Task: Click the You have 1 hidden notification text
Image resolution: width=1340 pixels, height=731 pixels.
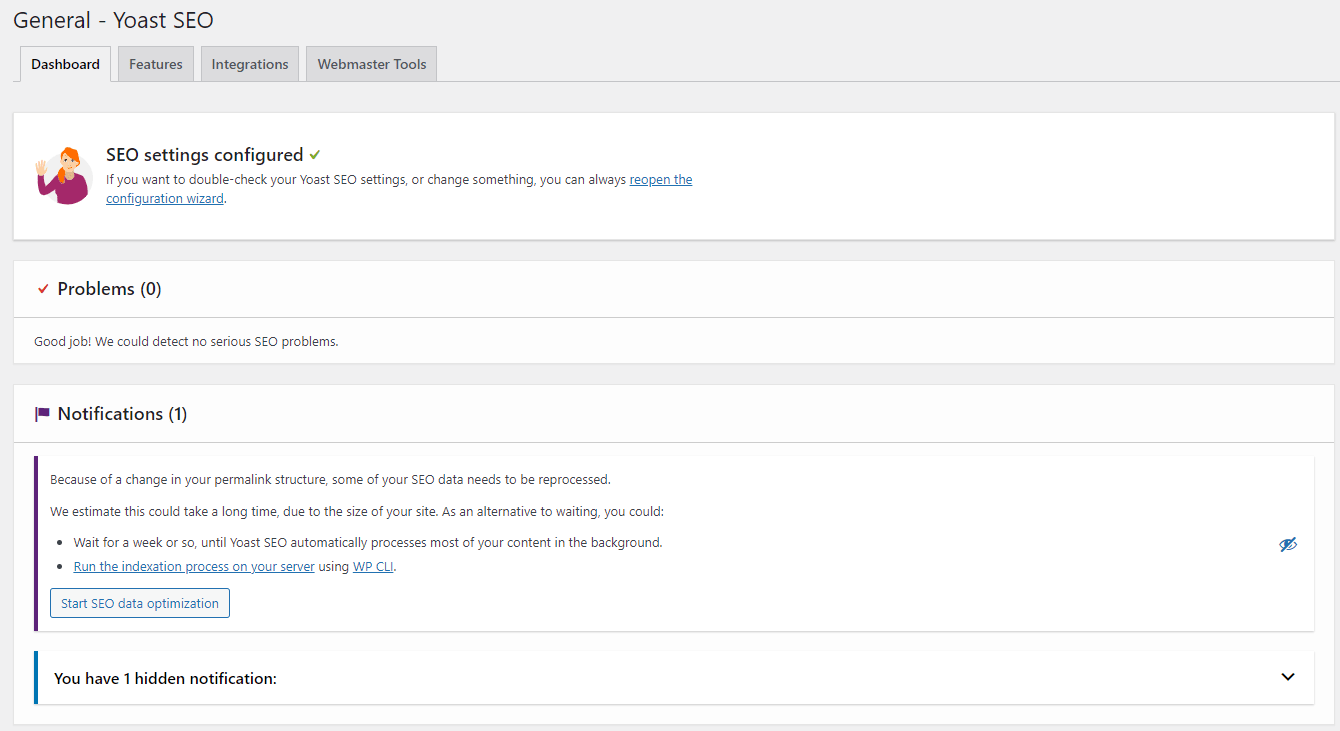Action: point(165,678)
